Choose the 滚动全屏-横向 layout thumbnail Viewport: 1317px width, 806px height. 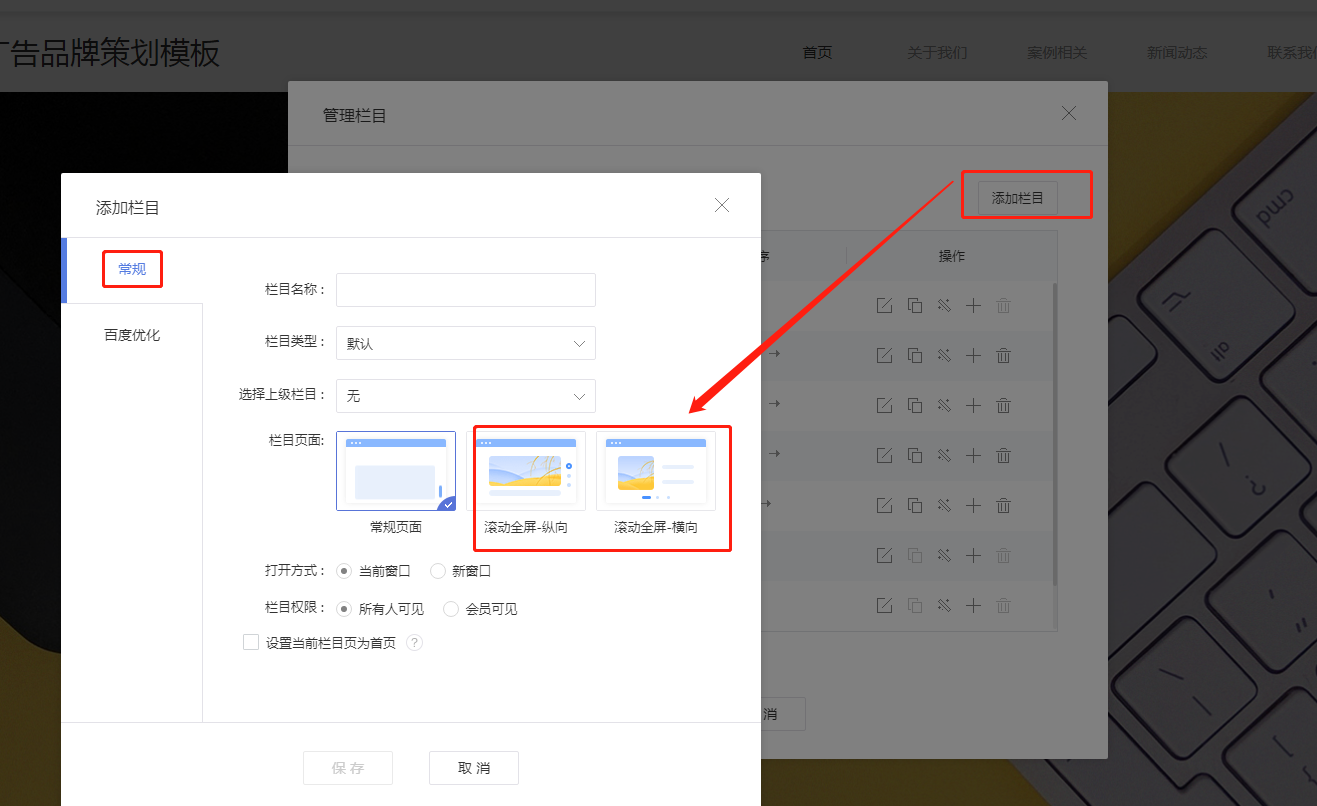coord(656,471)
